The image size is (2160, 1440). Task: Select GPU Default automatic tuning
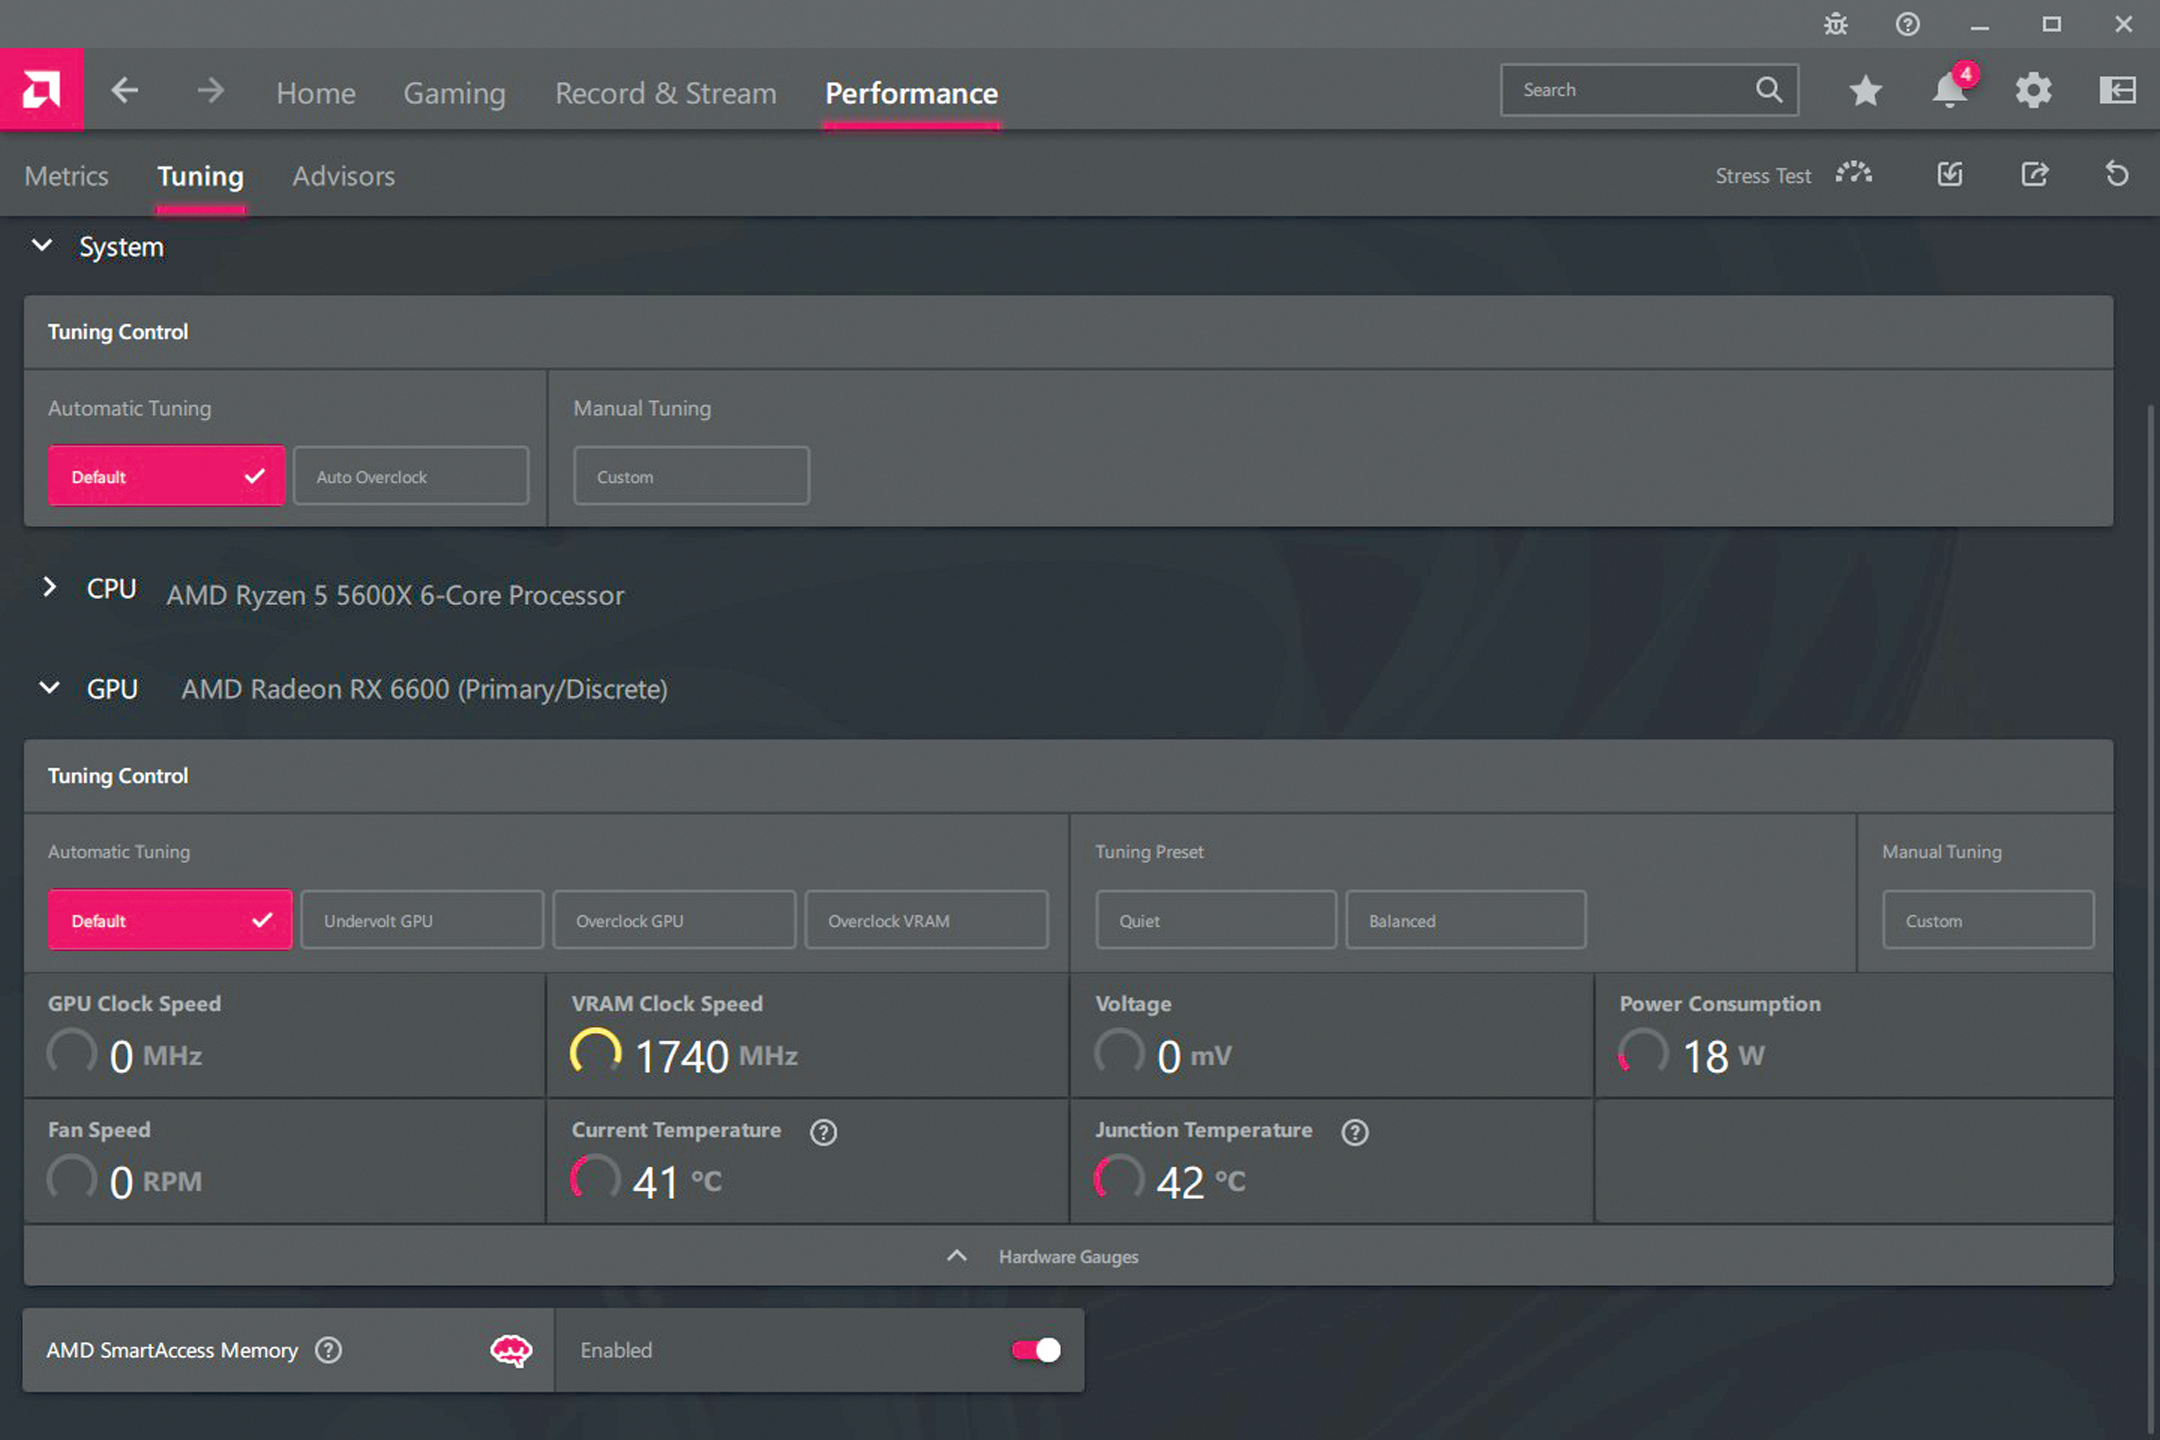click(x=170, y=920)
